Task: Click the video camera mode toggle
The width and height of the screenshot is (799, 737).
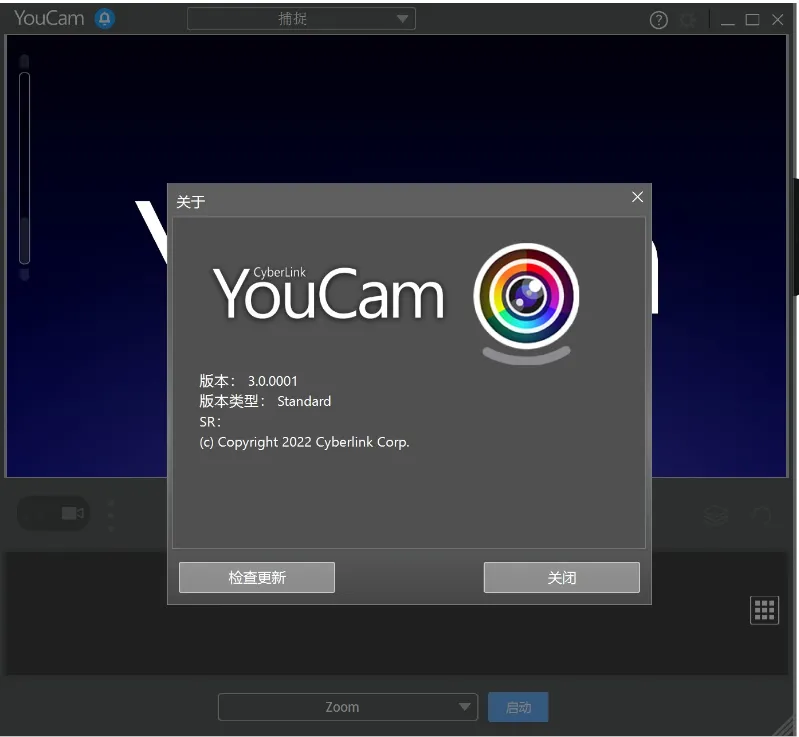Action: [x=54, y=513]
